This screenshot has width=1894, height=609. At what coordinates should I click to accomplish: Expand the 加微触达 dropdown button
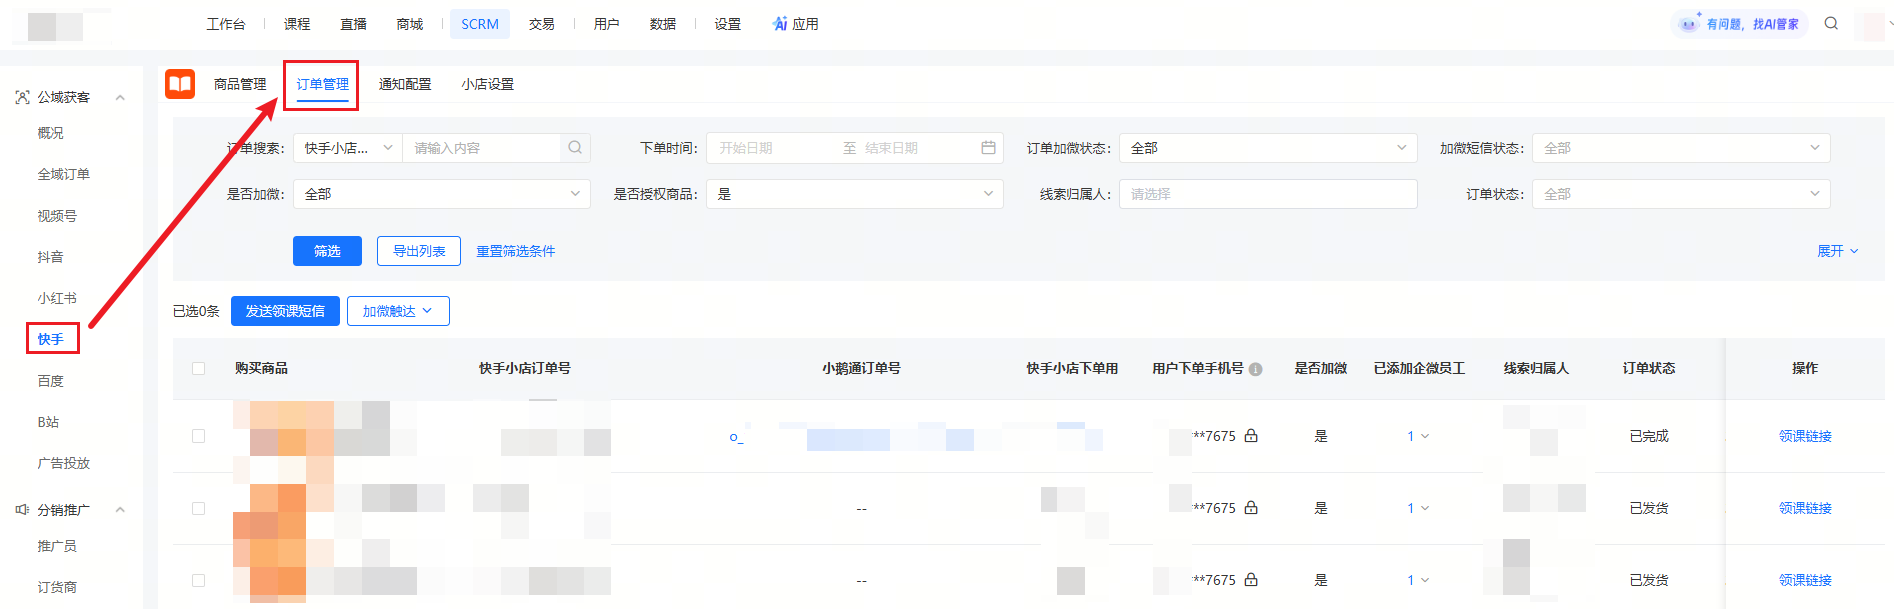pos(398,311)
